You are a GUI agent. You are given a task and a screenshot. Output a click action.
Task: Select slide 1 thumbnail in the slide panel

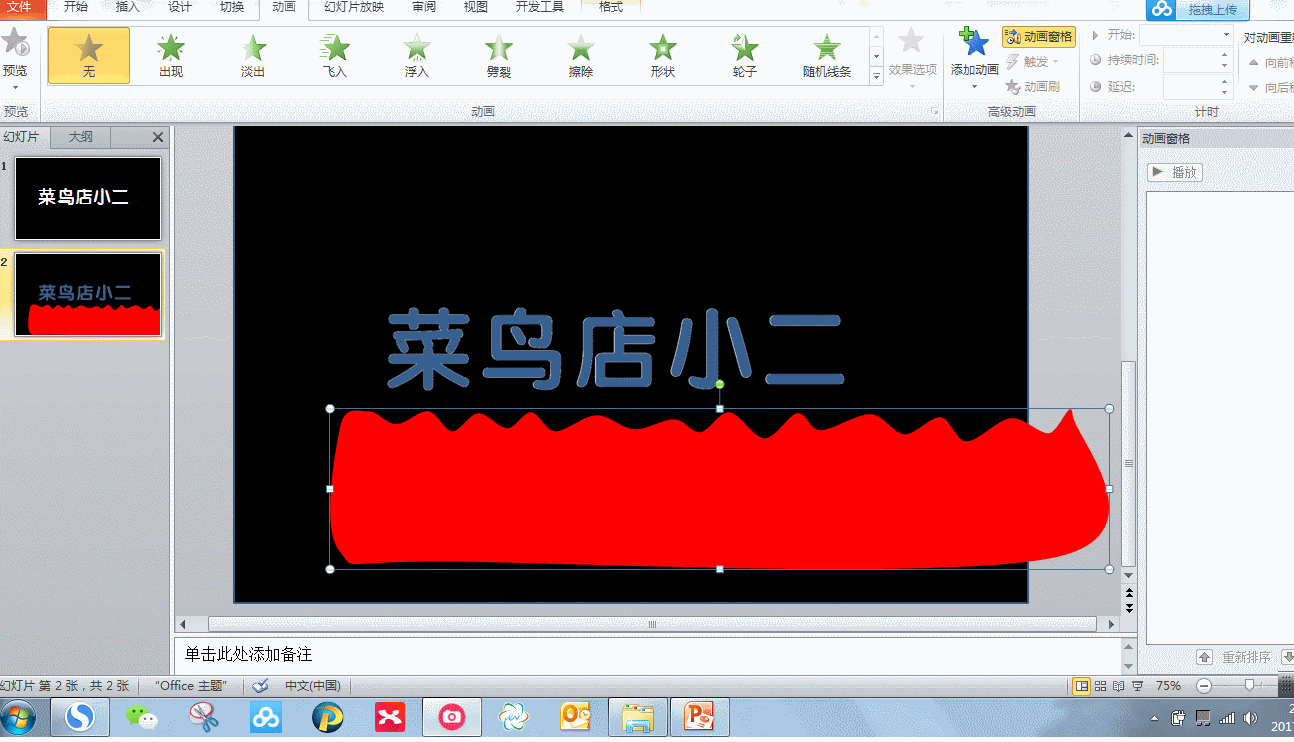tap(87, 198)
